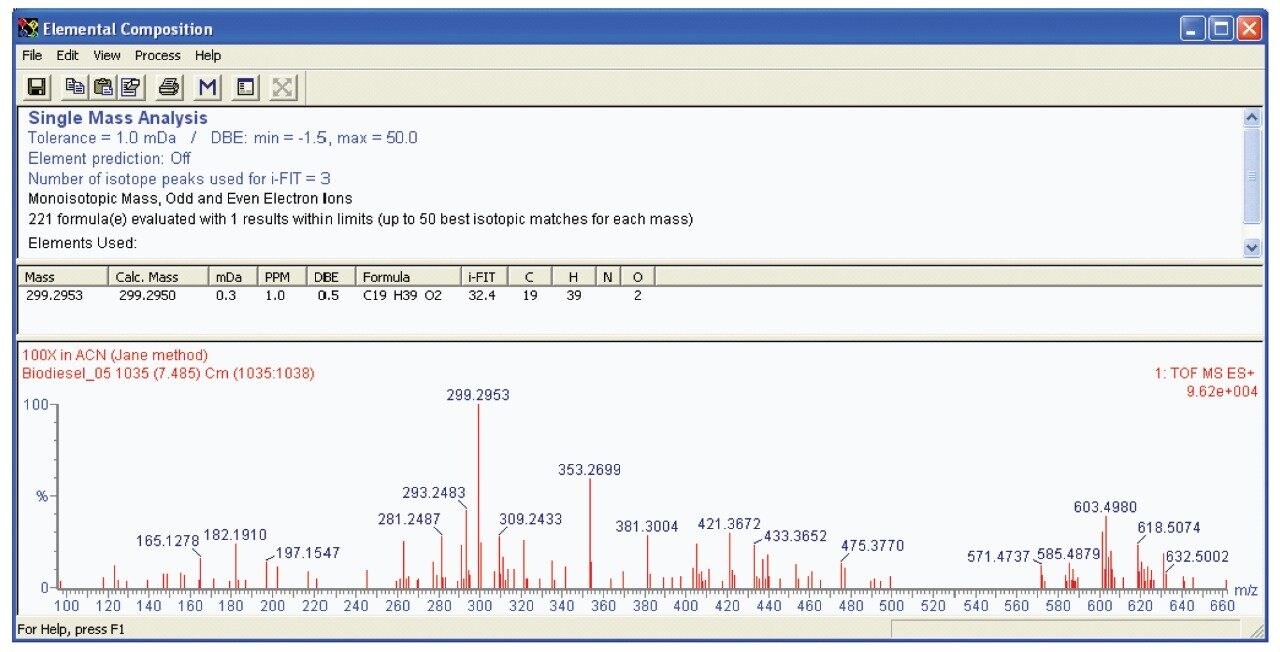Click the Save floppy disk icon
This screenshot has width=1280, height=652.
[38, 87]
